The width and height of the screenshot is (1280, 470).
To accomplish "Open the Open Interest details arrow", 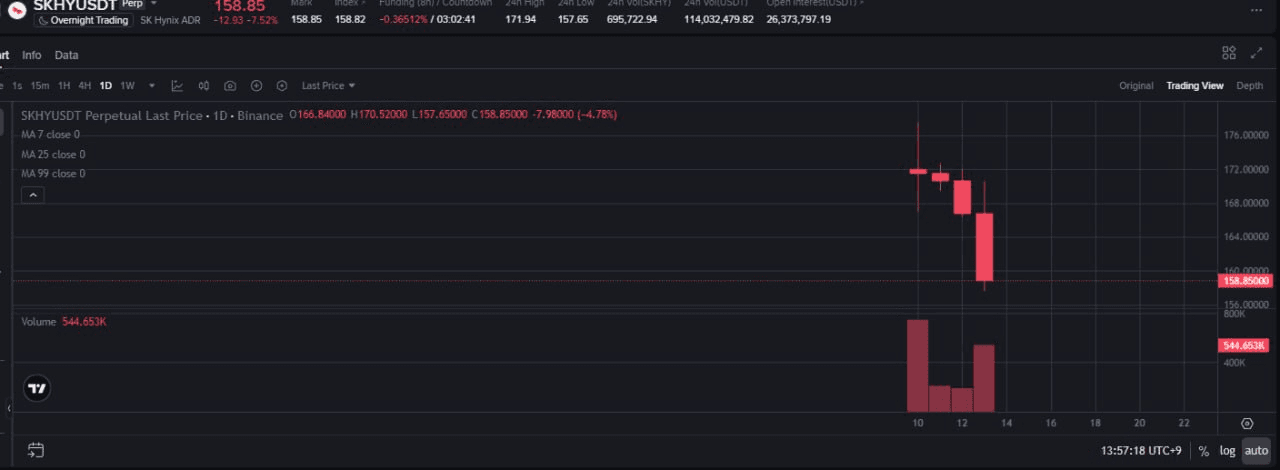I will [862, 3].
